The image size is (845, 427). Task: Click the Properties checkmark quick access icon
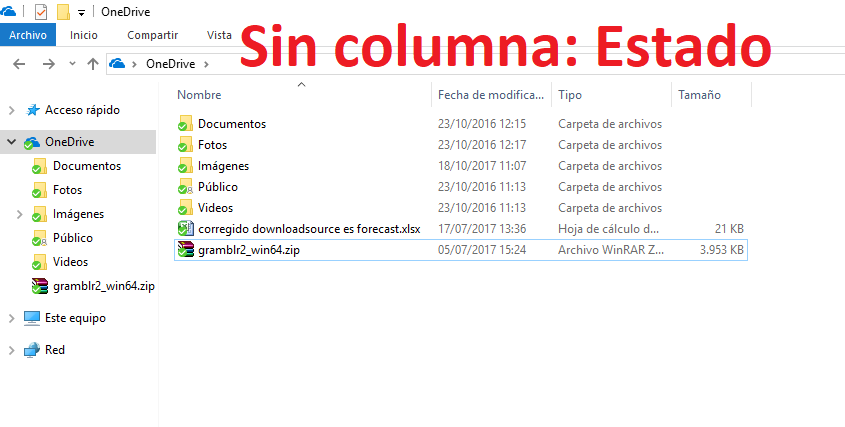[x=41, y=11]
